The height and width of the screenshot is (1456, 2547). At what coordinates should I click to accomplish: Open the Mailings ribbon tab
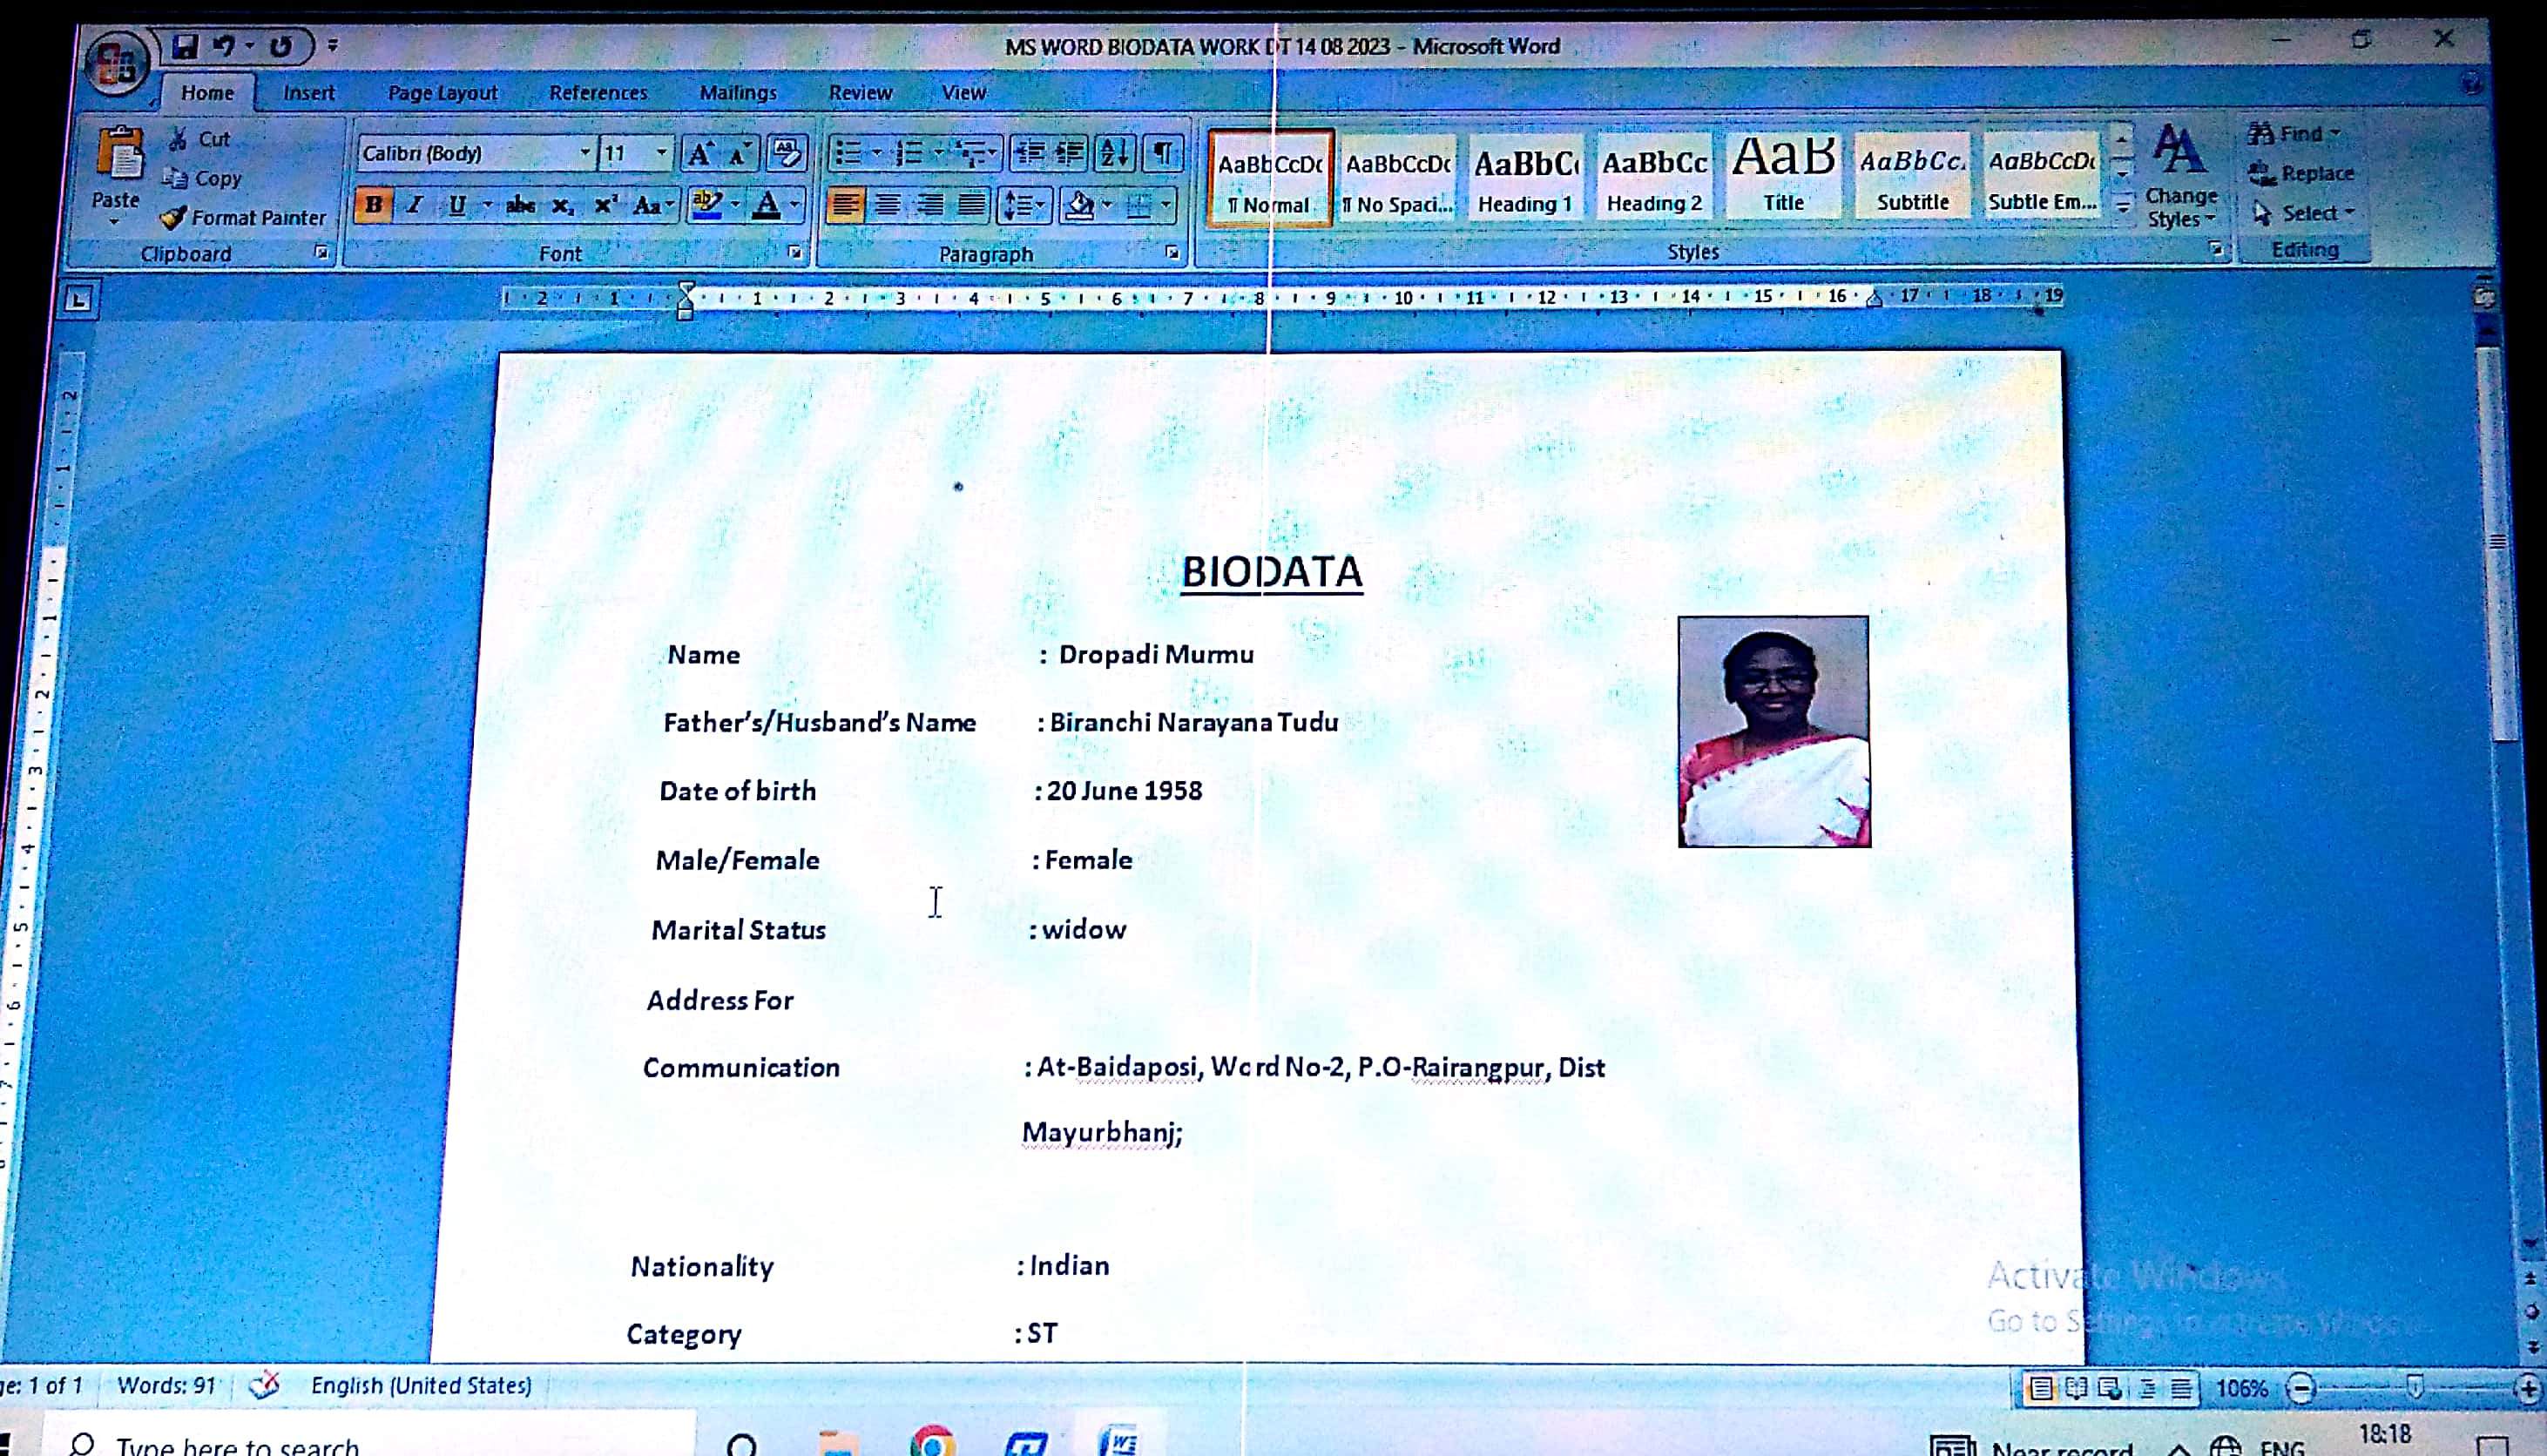tap(737, 93)
